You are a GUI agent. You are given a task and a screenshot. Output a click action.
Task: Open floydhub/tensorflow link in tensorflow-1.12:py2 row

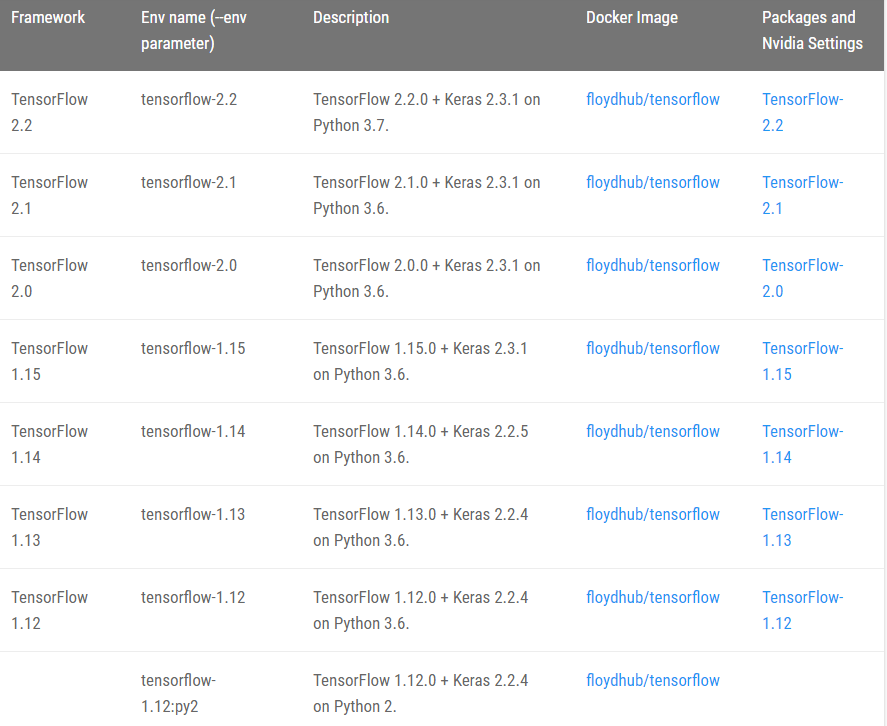[653, 681]
